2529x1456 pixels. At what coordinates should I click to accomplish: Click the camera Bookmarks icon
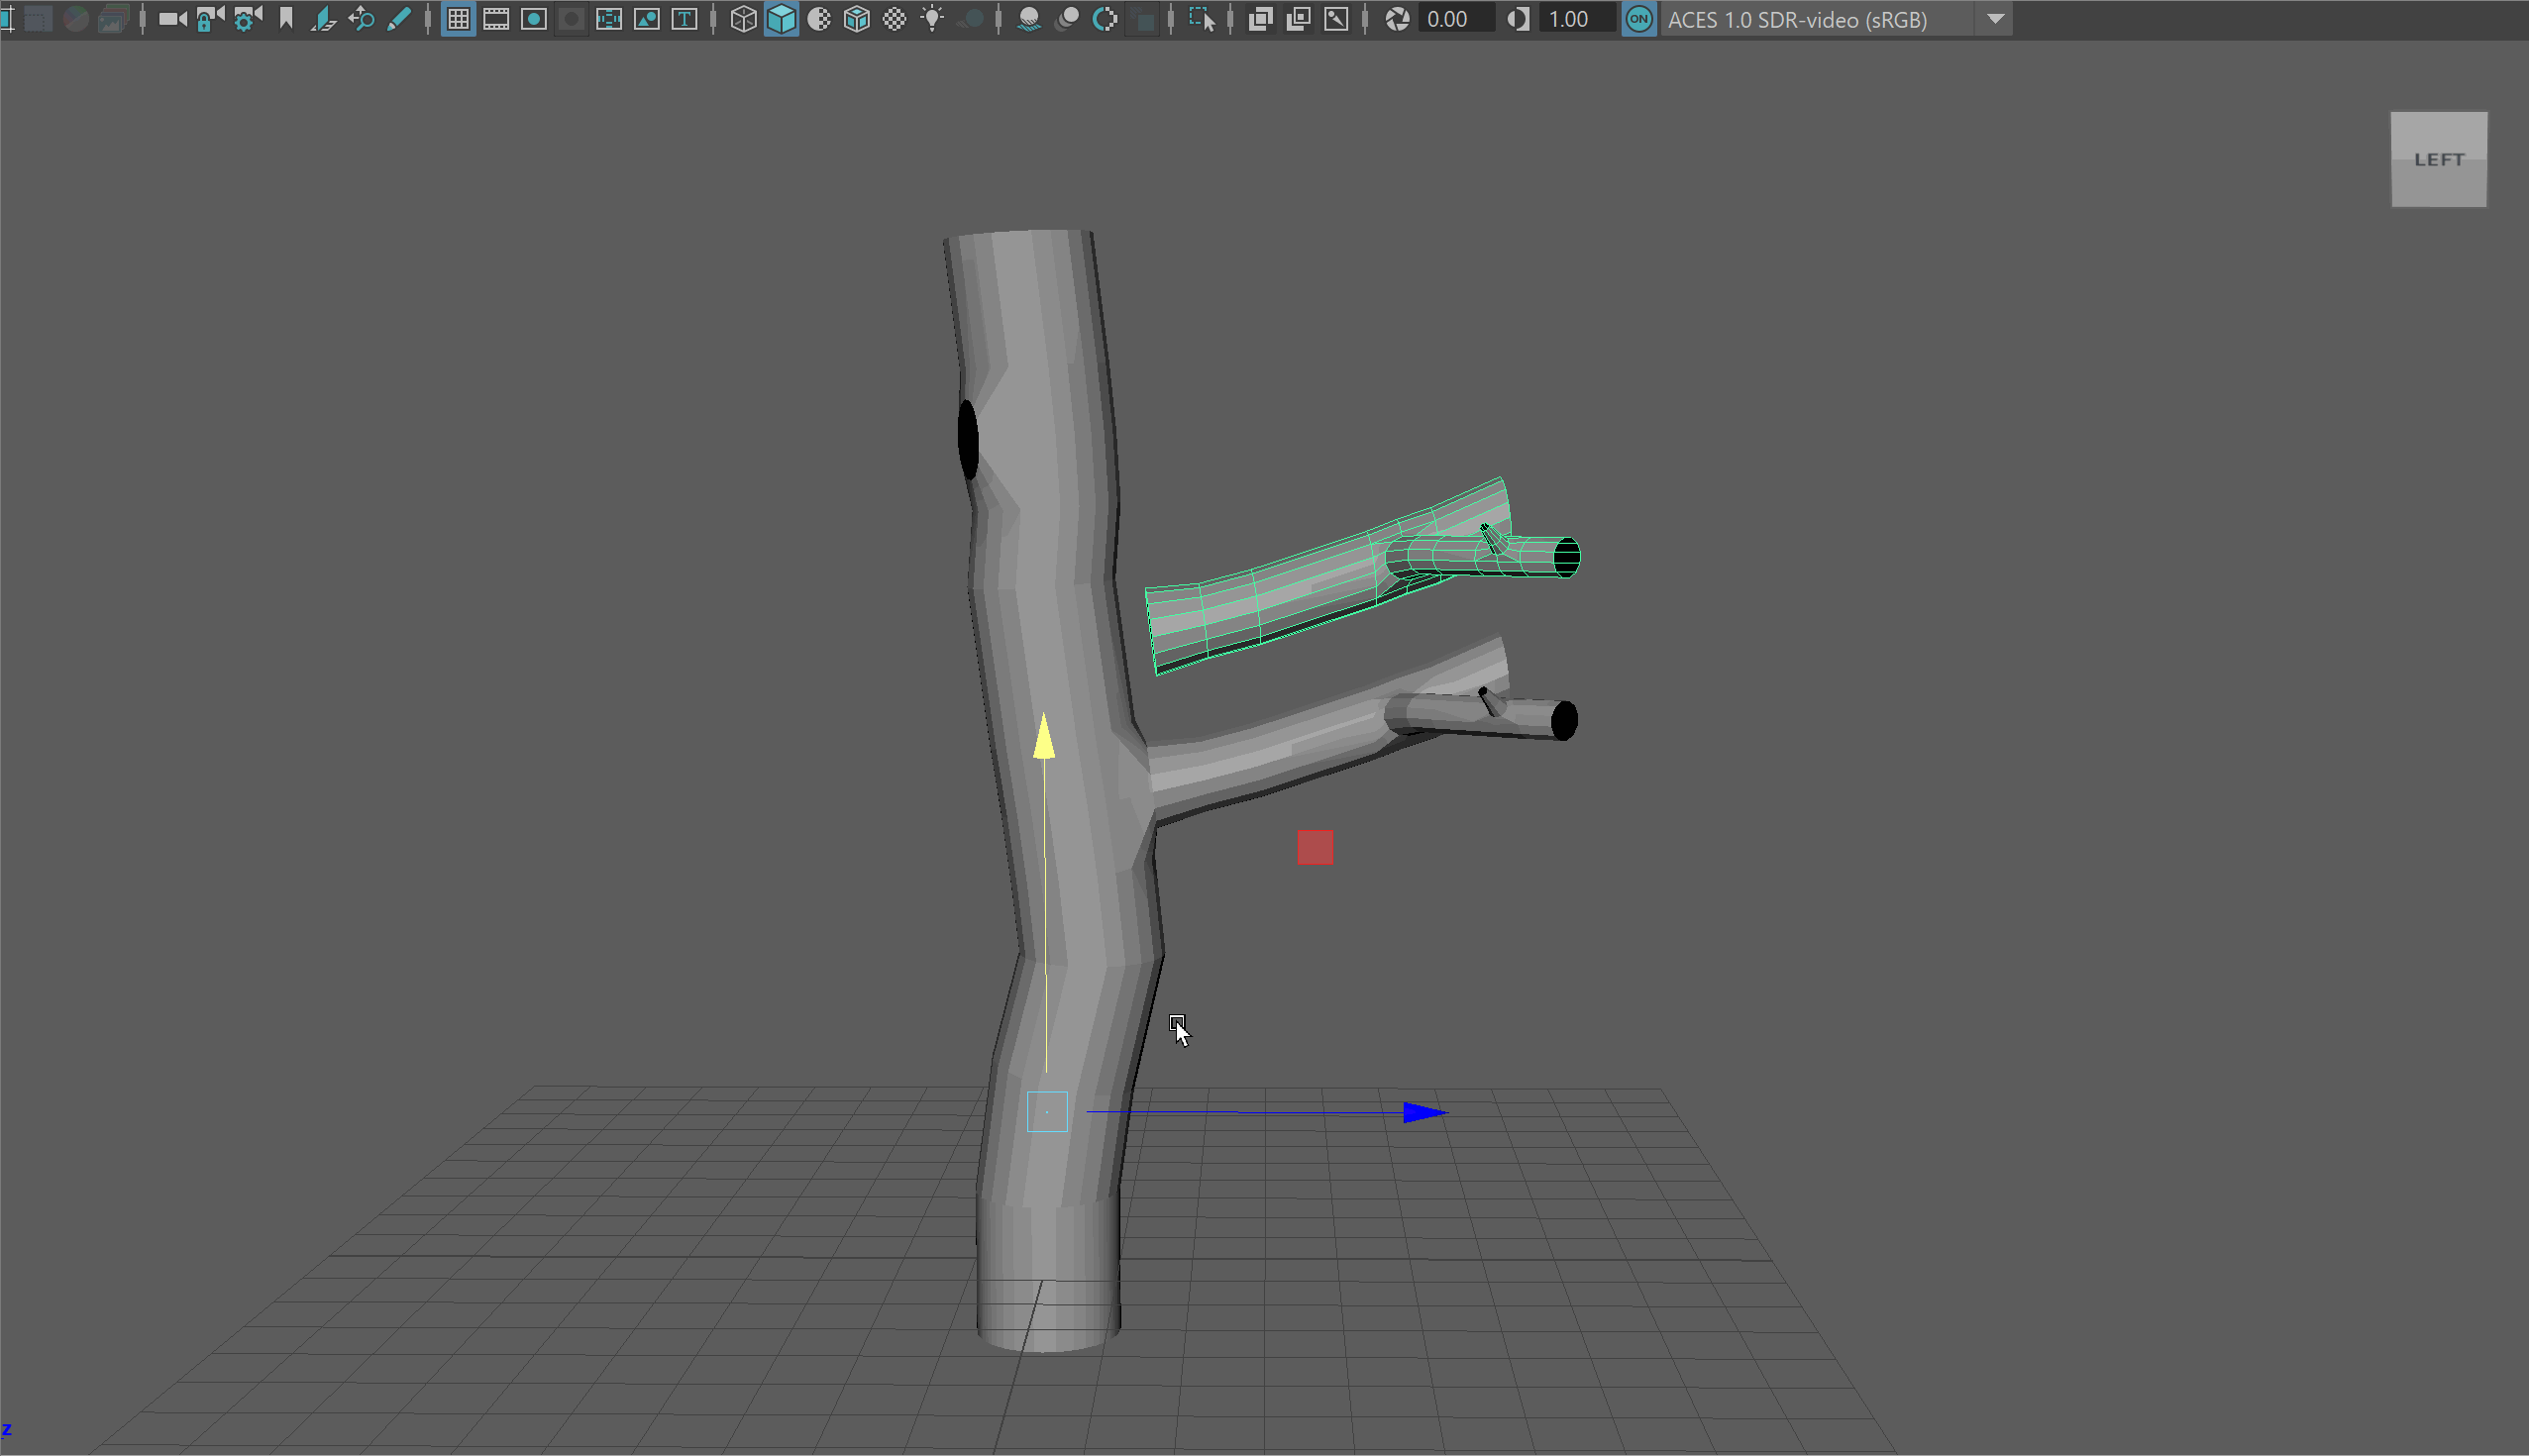click(286, 19)
